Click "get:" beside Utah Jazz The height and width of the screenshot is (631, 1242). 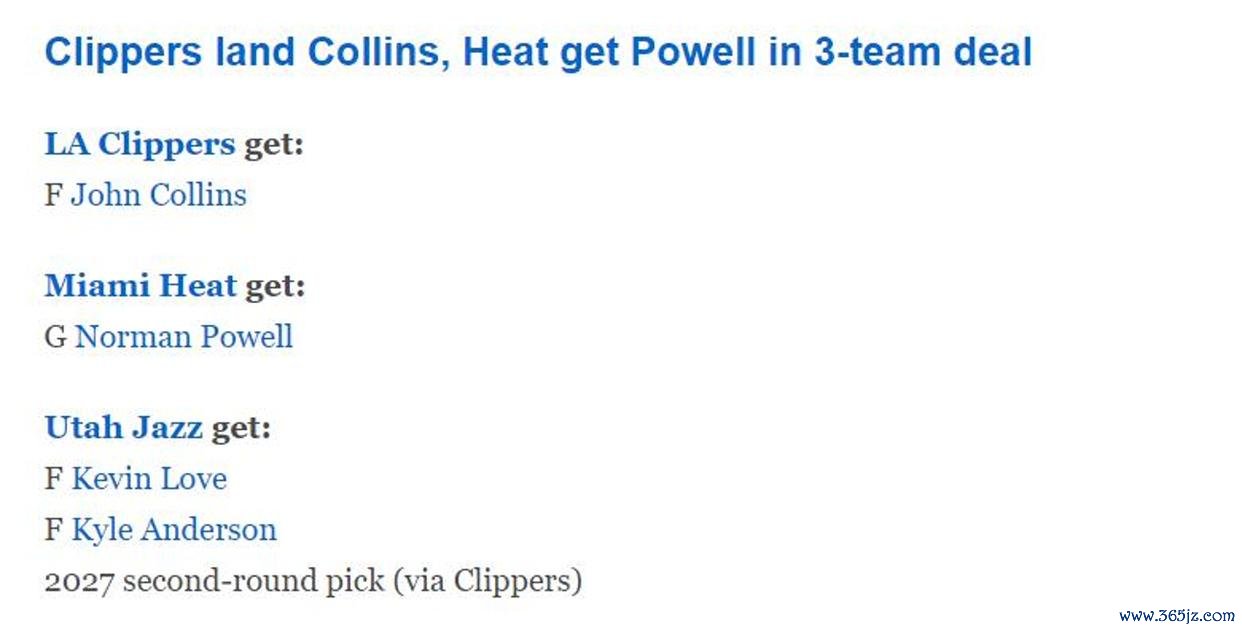[241, 429]
